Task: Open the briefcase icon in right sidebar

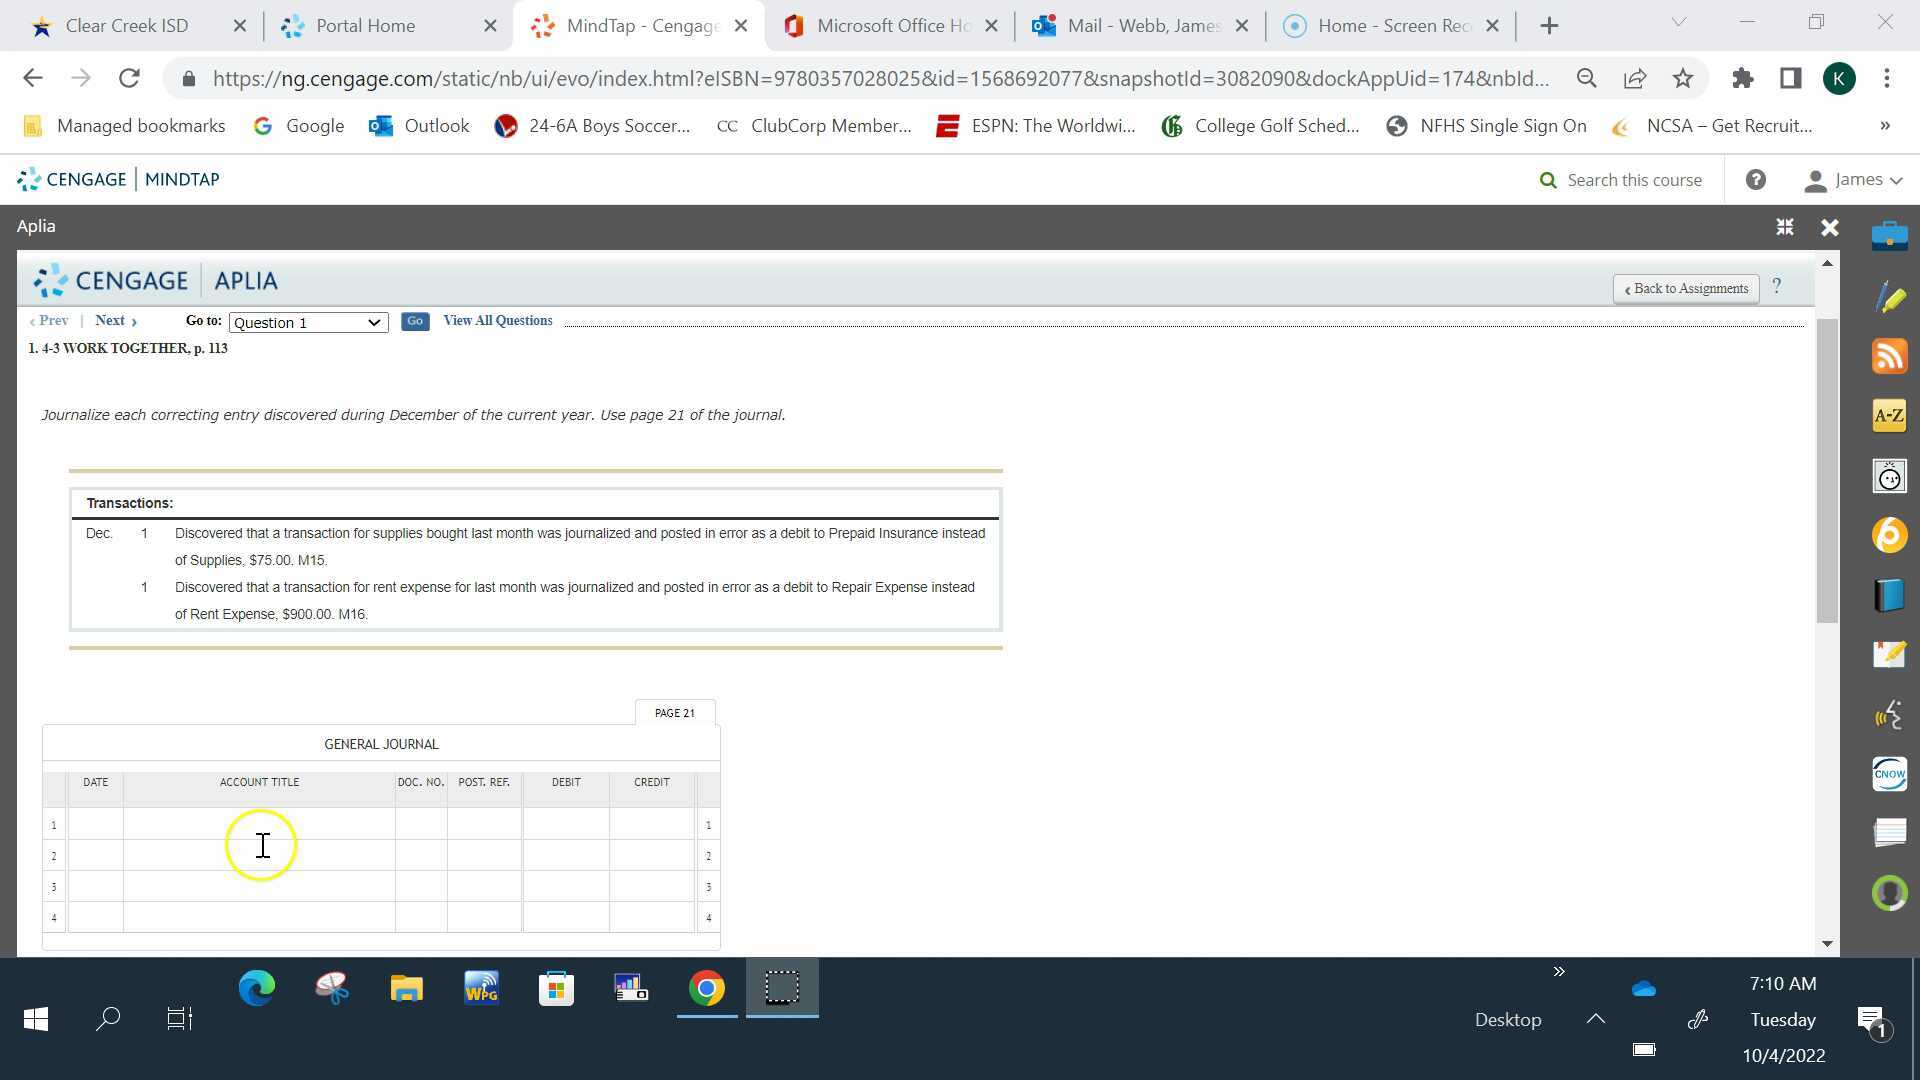Action: 1889,237
